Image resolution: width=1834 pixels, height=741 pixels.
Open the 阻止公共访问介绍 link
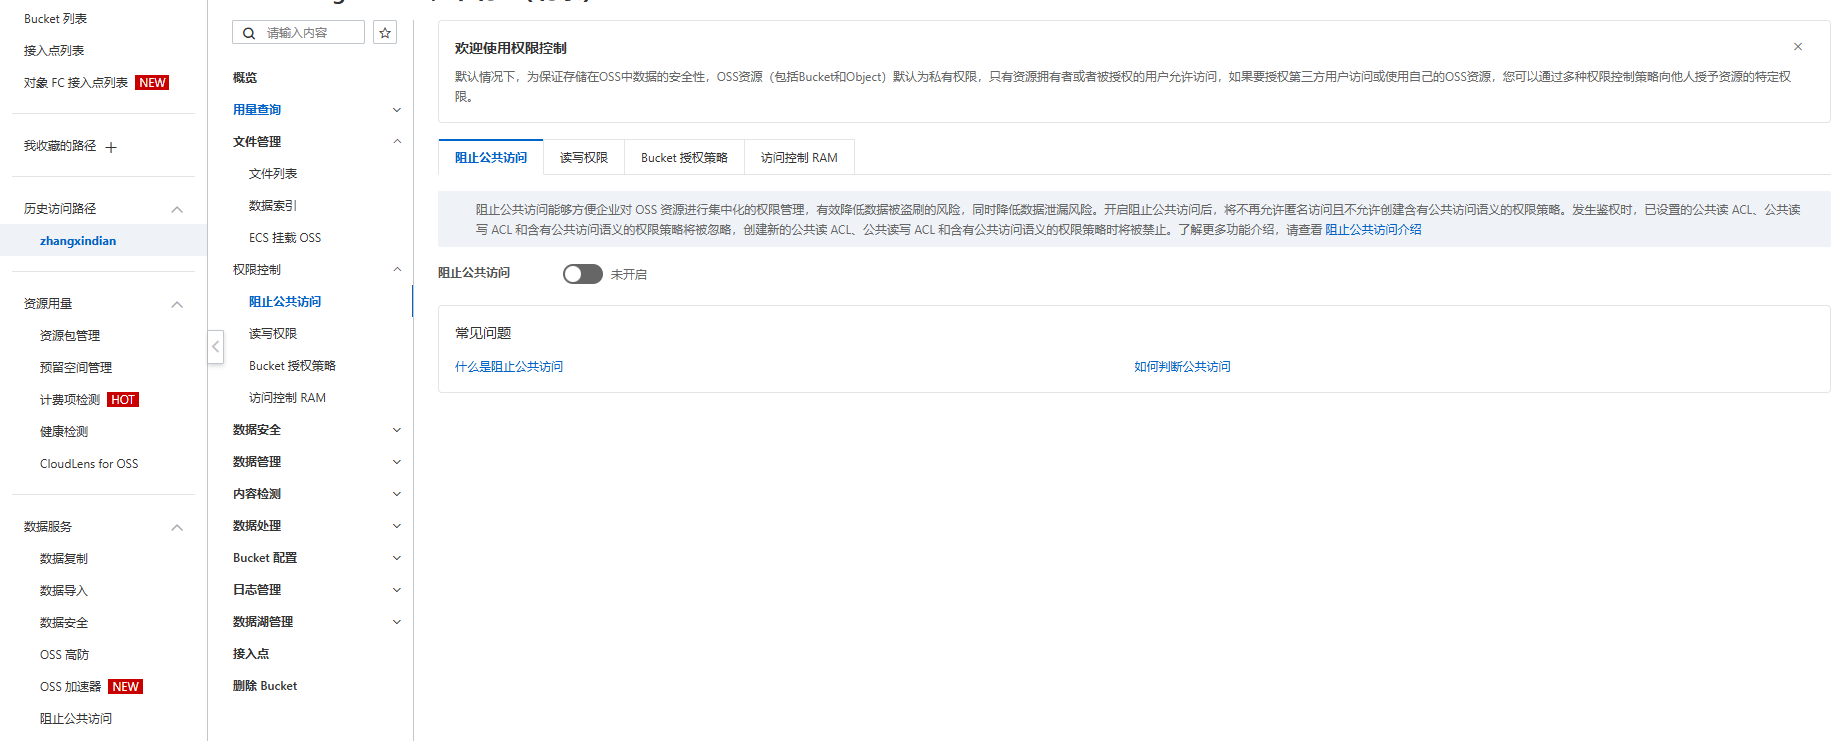pos(1373,230)
